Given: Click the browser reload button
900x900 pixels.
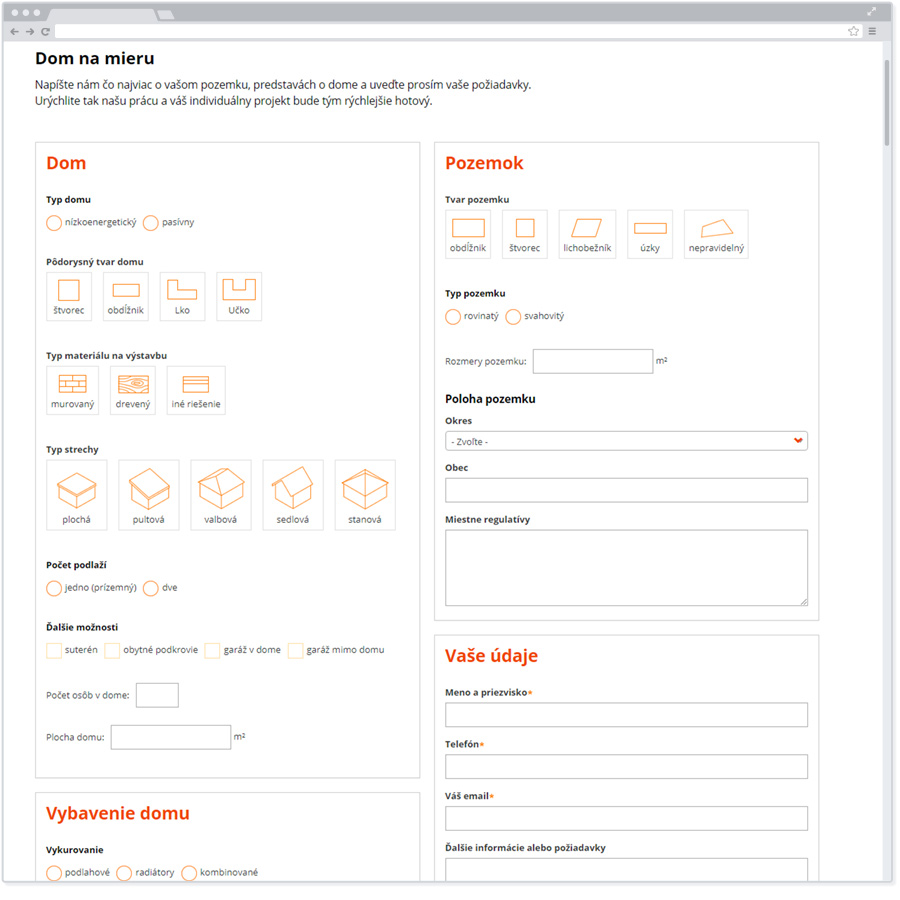Looking at the screenshot, I should [46, 32].
